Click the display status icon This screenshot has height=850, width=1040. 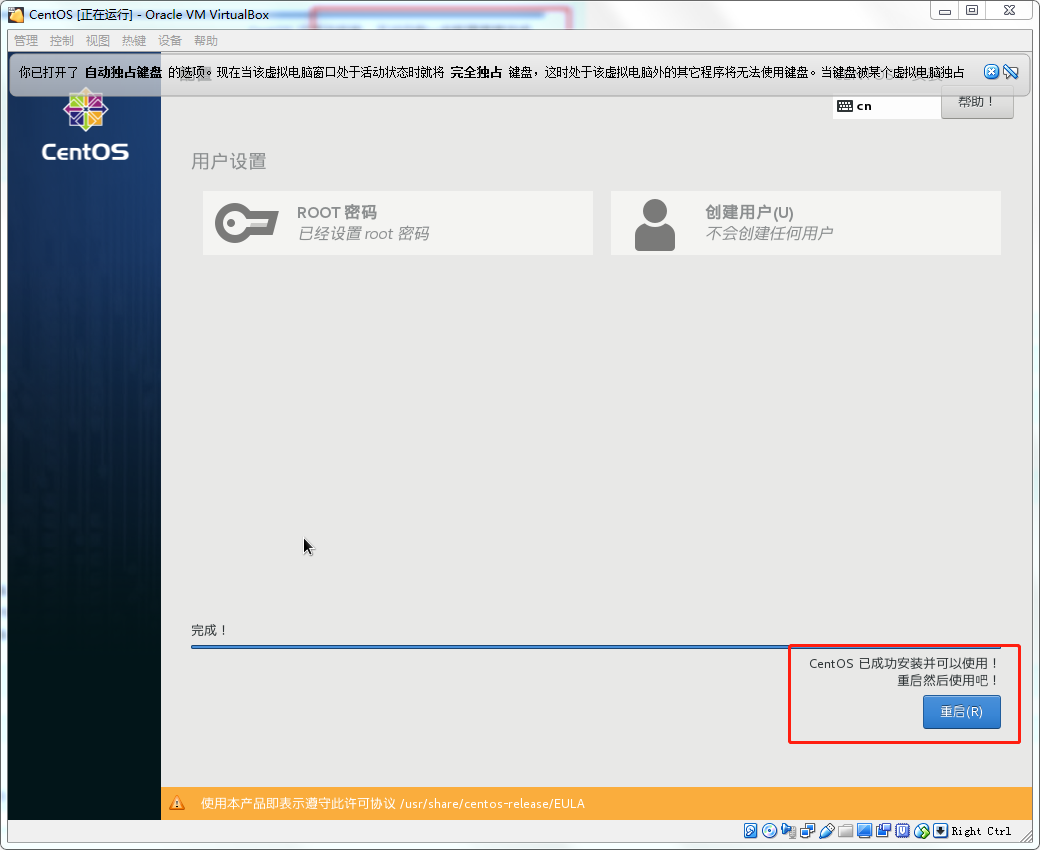point(864,831)
